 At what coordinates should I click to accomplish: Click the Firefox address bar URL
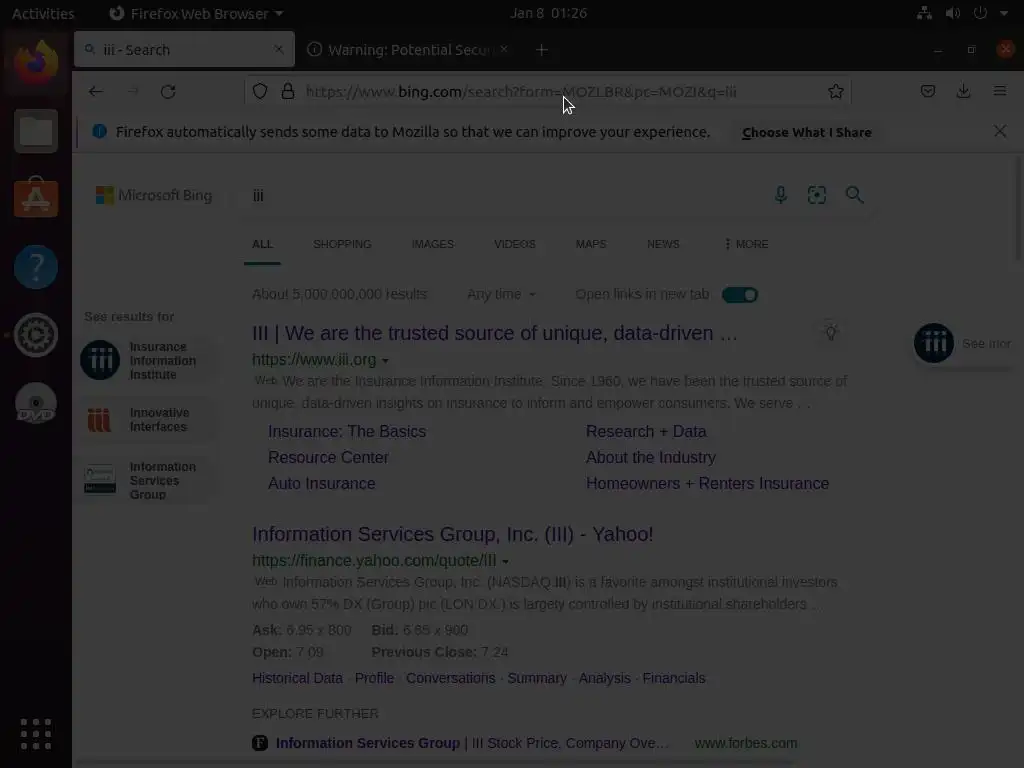pyautogui.click(x=521, y=91)
